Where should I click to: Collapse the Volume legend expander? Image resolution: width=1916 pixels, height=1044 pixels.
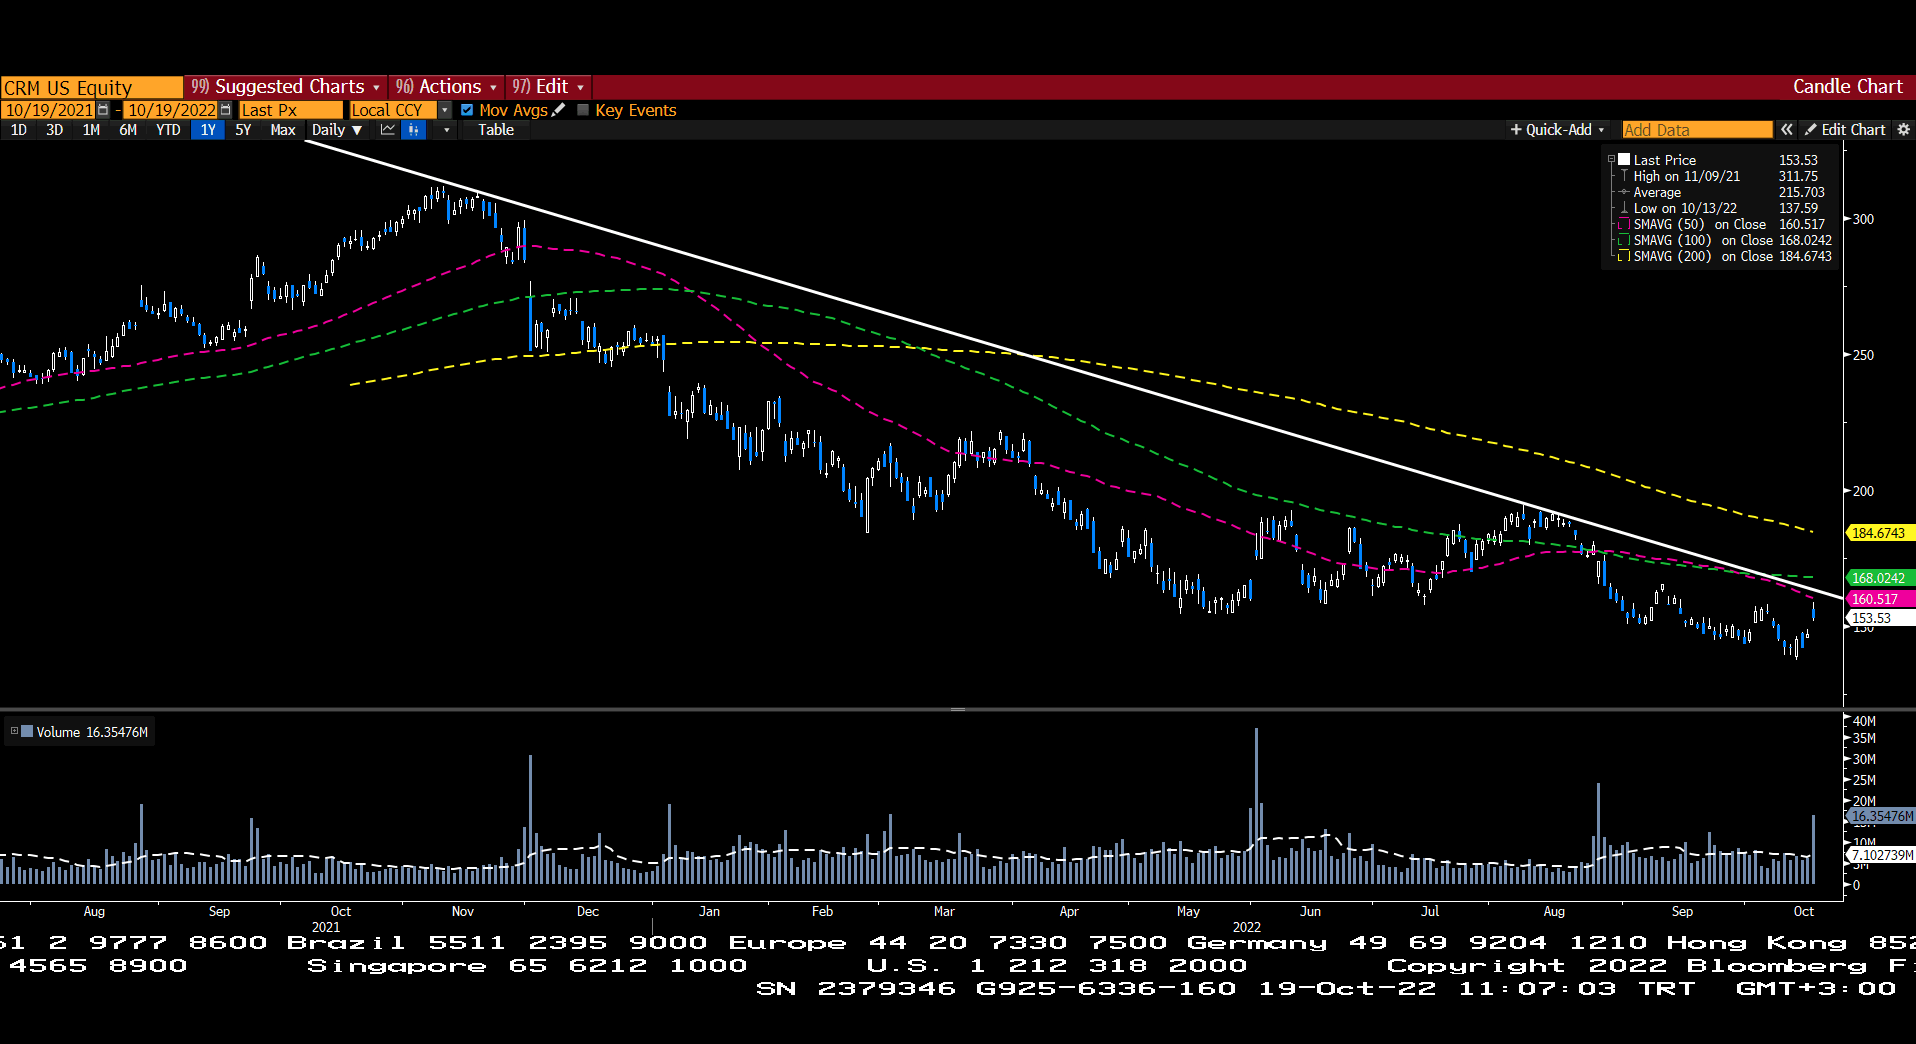[x=14, y=731]
